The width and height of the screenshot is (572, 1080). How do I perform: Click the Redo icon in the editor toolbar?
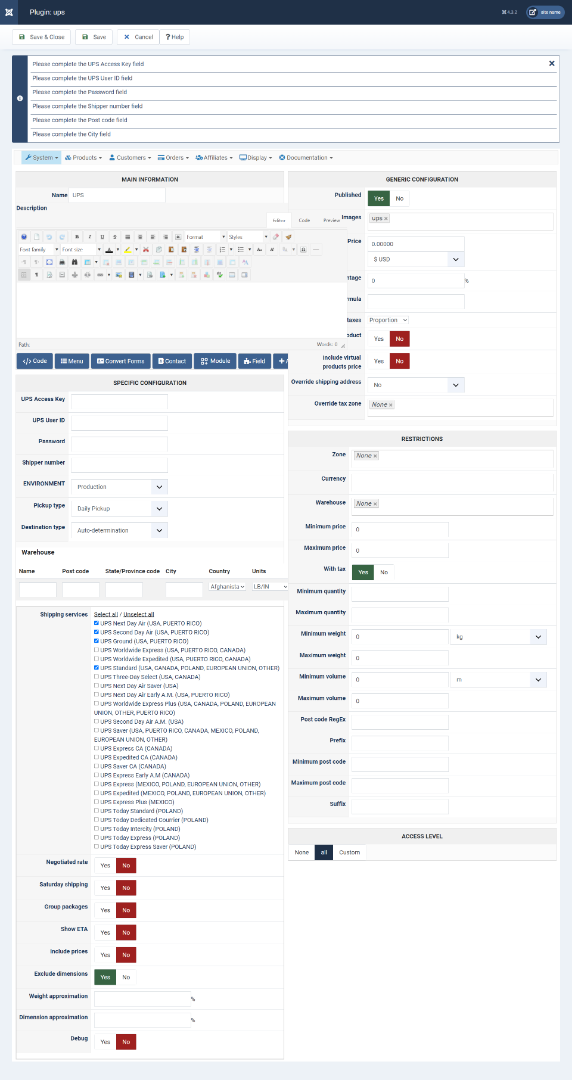click(x=61, y=236)
